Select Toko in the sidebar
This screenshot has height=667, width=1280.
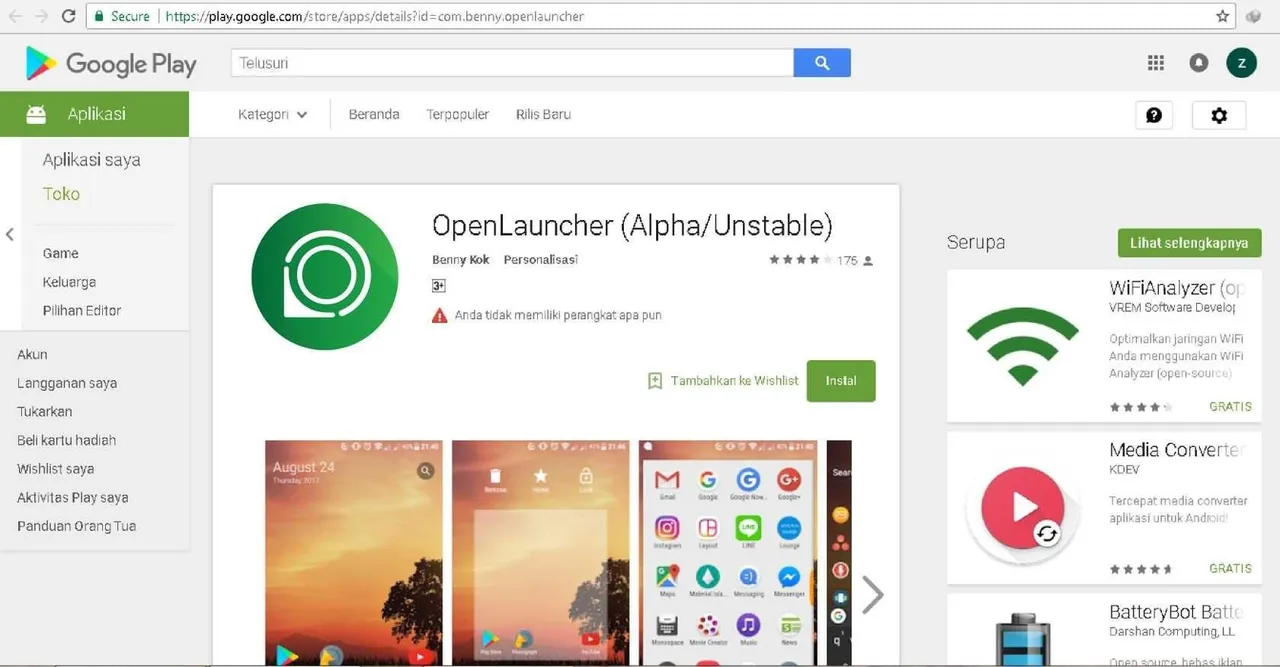click(61, 194)
